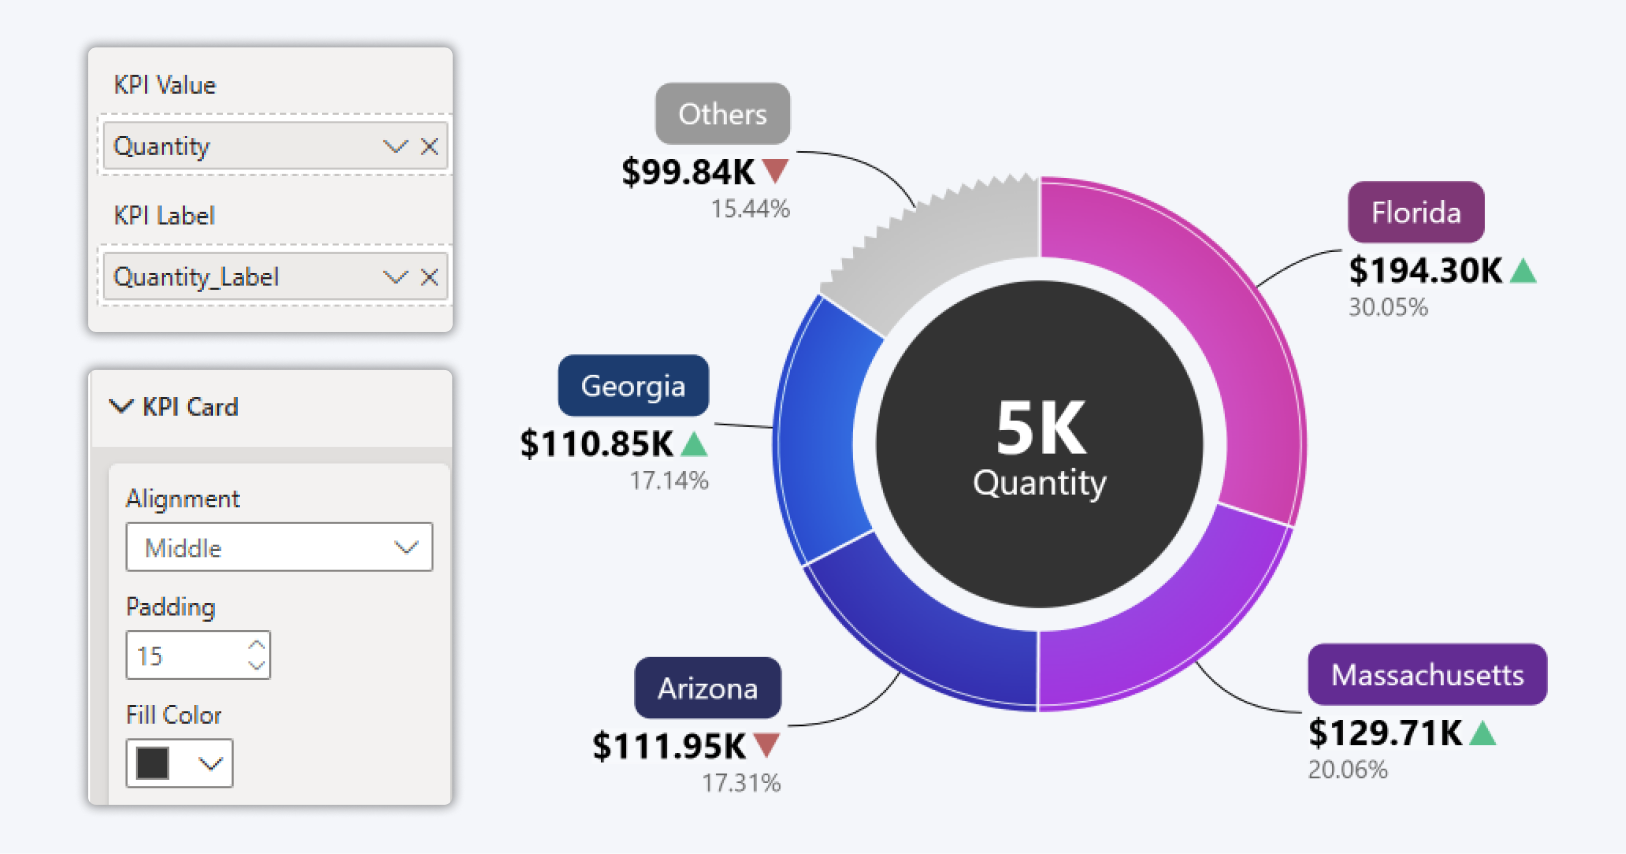1626x854 pixels.
Task: Increase the Padding value with up arrow
Action: [257, 645]
